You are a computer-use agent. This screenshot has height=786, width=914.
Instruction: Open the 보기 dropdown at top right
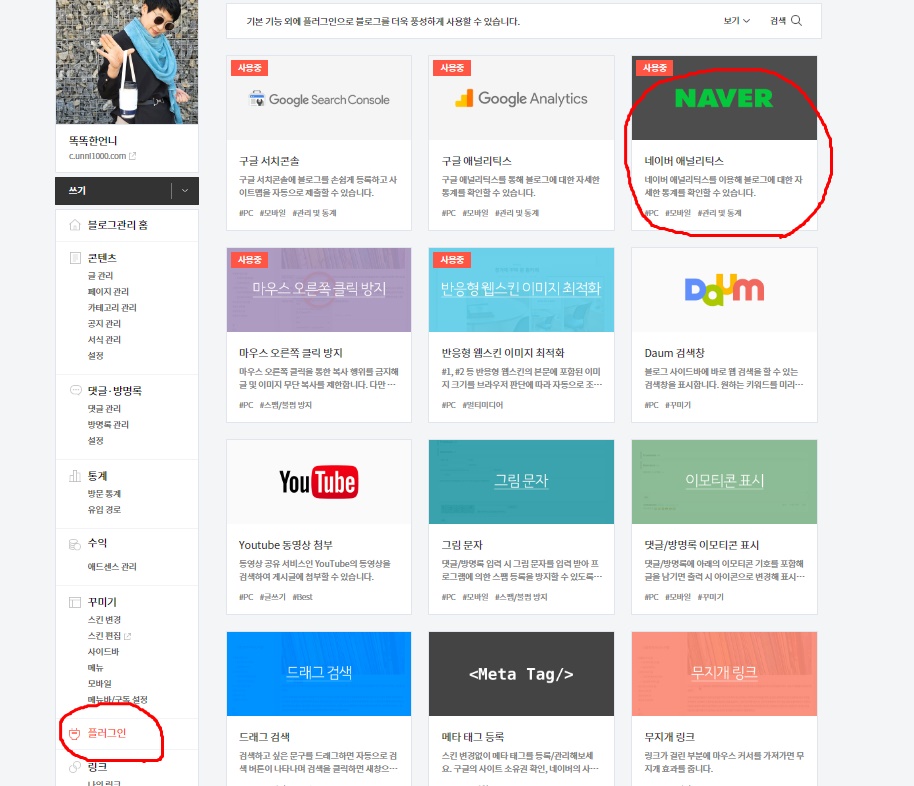(x=734, y=21)
